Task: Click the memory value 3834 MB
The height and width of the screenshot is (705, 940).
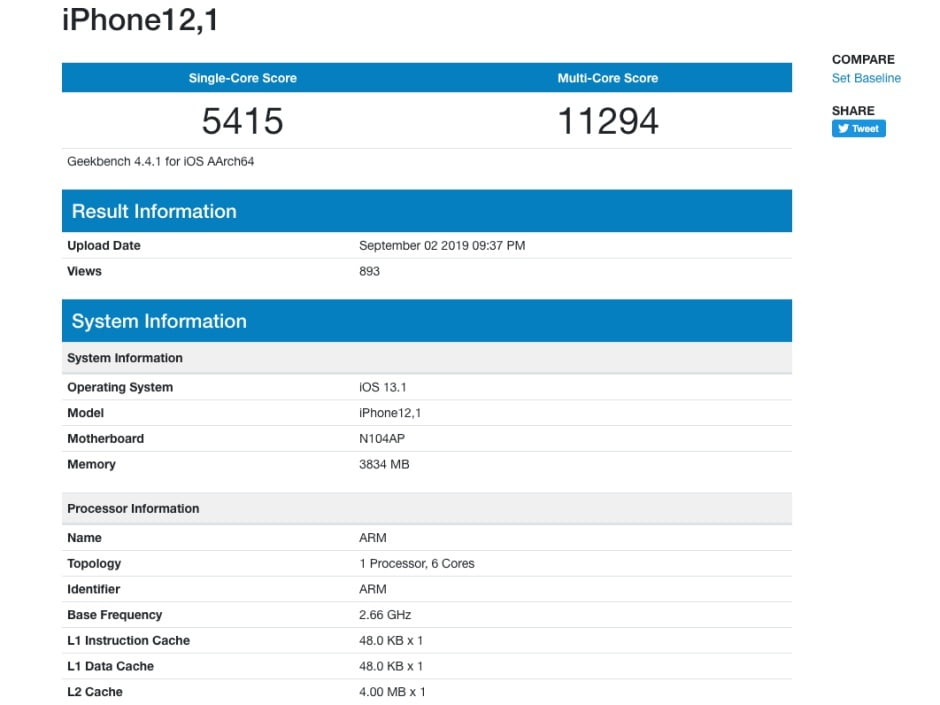Action: [x=384, y=464]
